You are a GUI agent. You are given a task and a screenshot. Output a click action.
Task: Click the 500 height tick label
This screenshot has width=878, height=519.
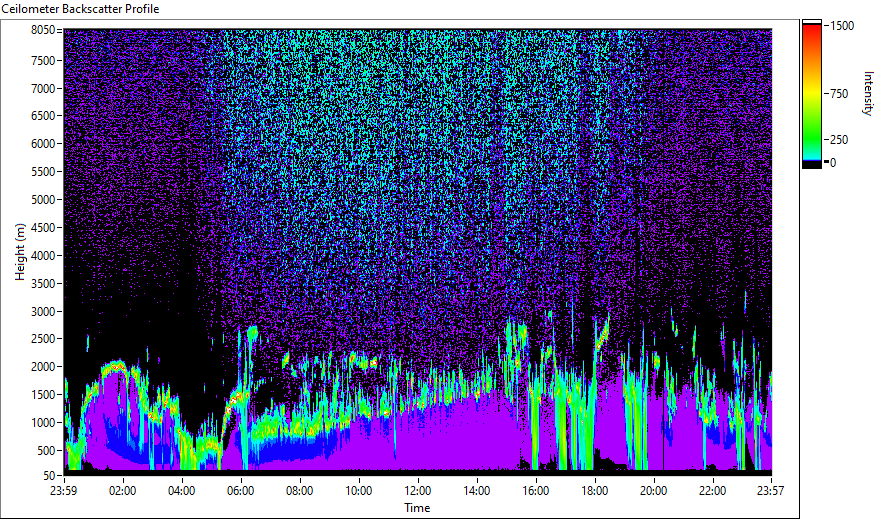46,451
